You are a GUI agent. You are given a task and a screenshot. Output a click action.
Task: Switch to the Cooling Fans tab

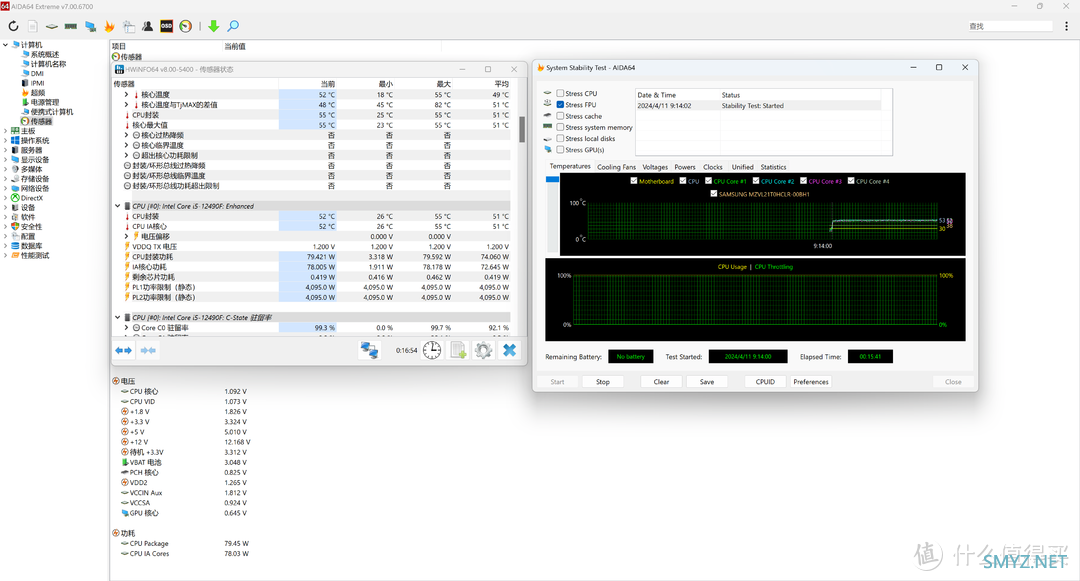[616, 167]
